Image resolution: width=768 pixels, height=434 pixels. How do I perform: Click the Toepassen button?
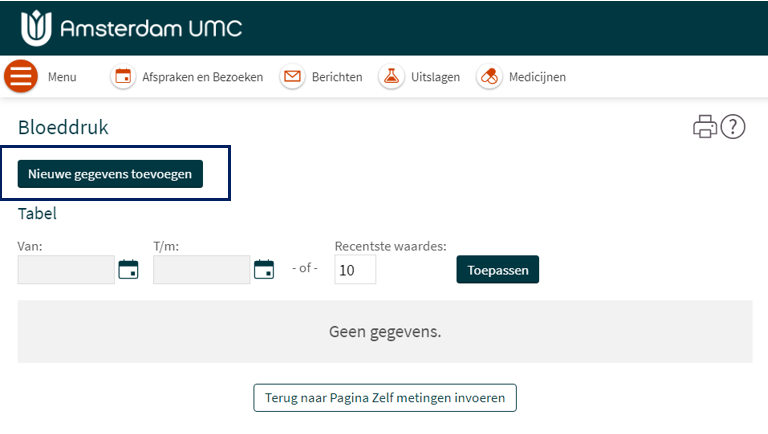point(497,270)
